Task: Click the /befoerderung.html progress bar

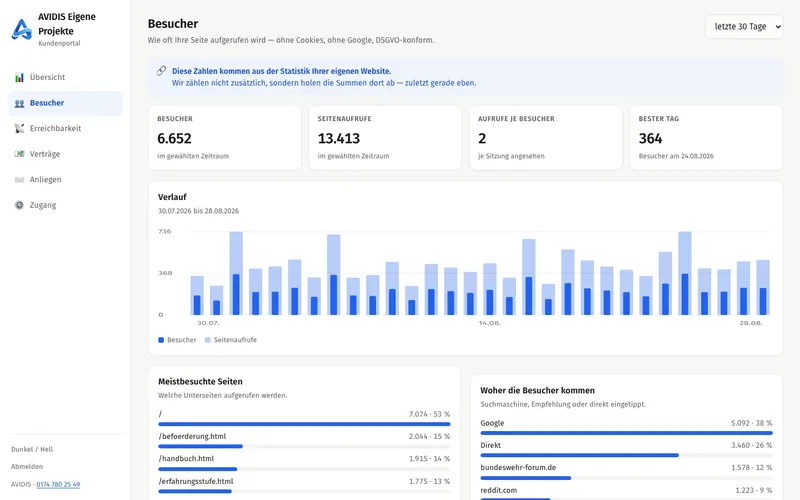Action: [x=304, y=446]
